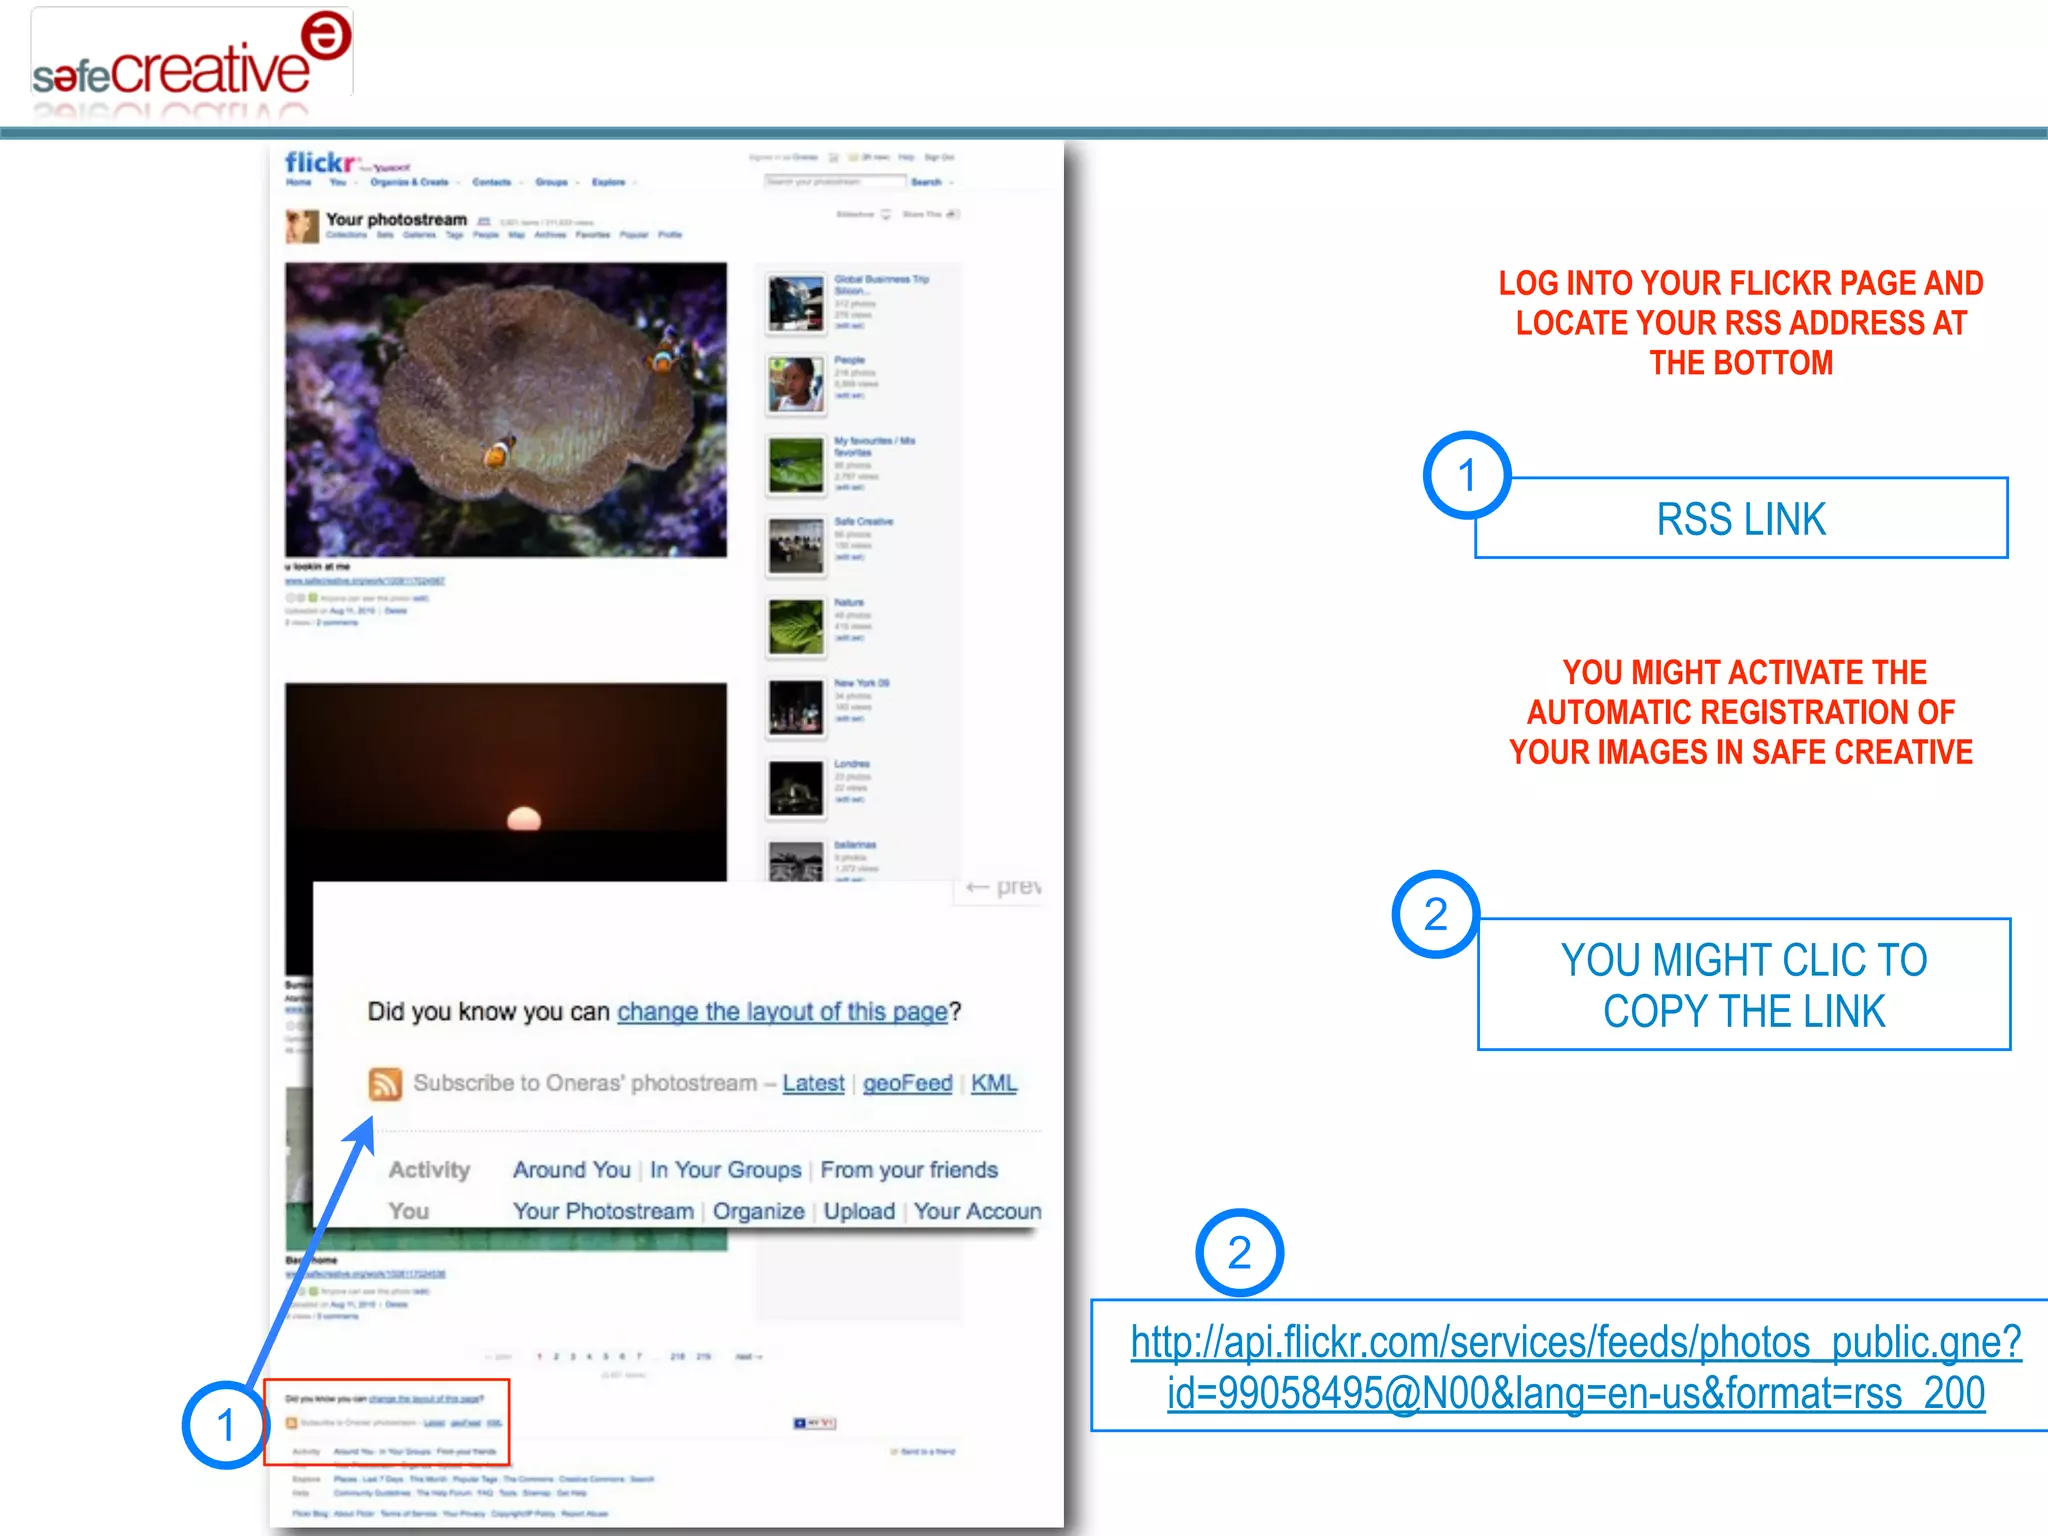Click the api.flickr.com RSS feed URL
Viewport: 2048px width, 1536px height.
coord(1576,1367)
